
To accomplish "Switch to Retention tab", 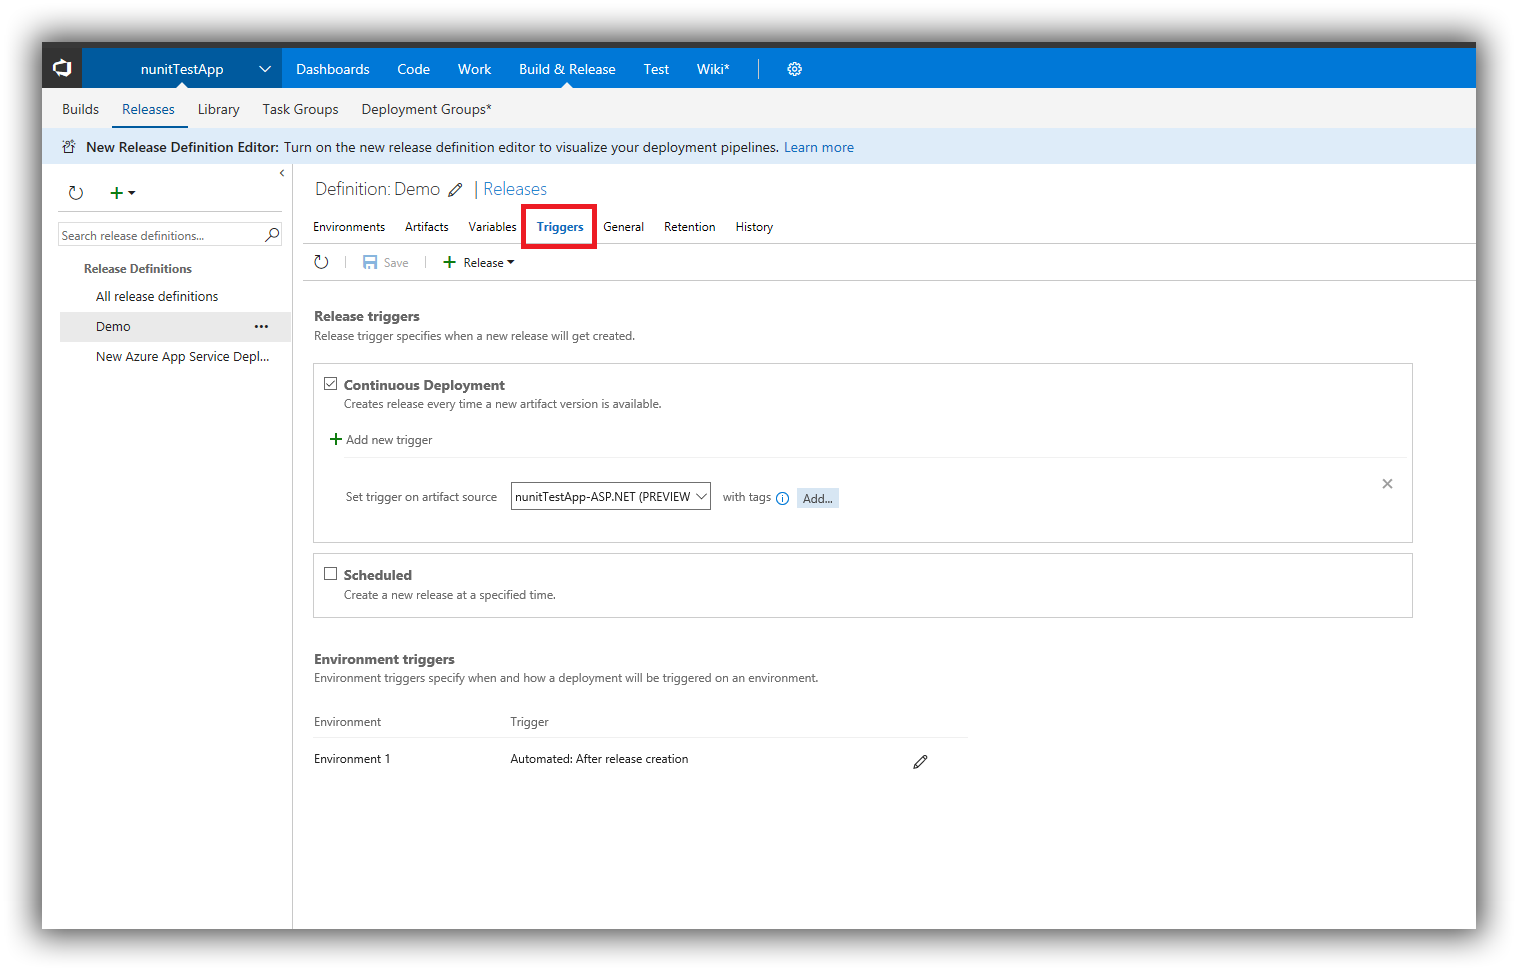I will tap(689, 227).
